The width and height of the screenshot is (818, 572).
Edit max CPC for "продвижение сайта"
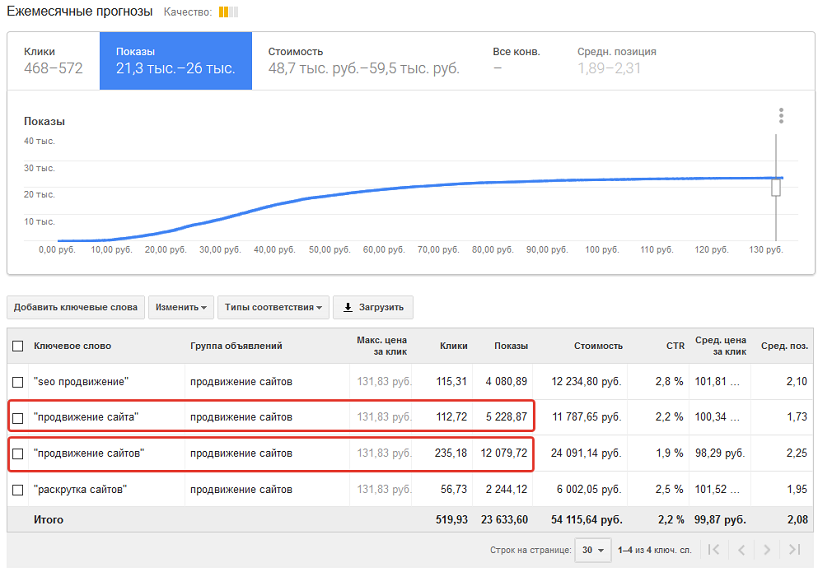point(384,417)
